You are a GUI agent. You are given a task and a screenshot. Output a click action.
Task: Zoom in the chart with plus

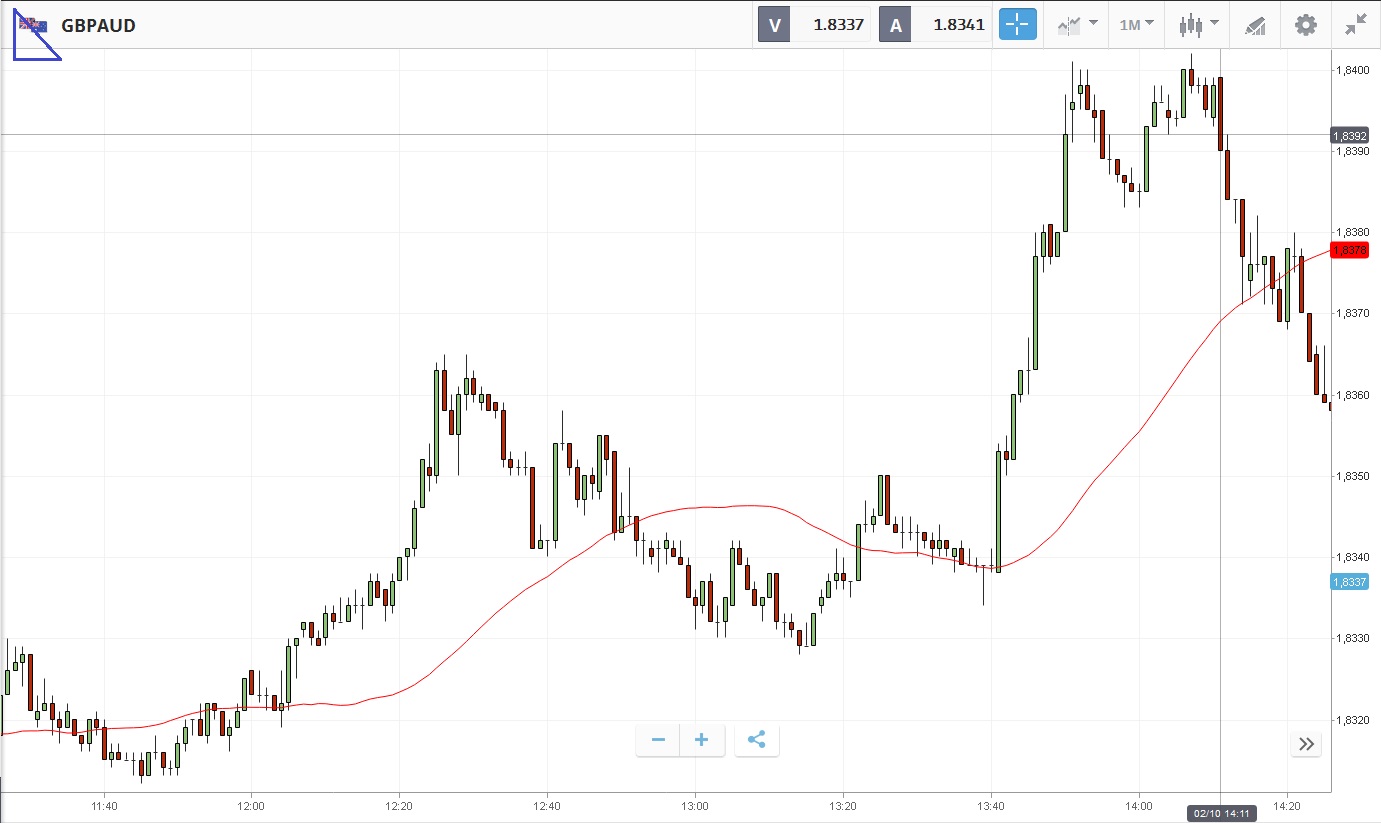(x=702, y=740)
